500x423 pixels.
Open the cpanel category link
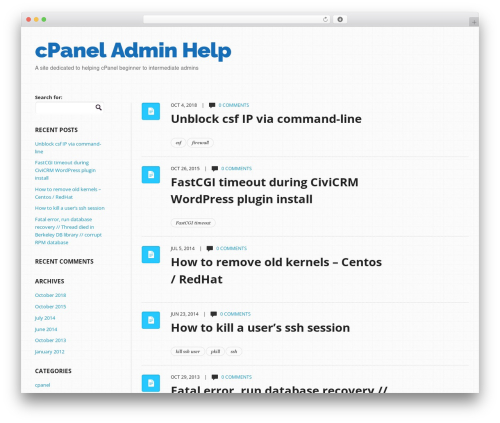point(42,385)
